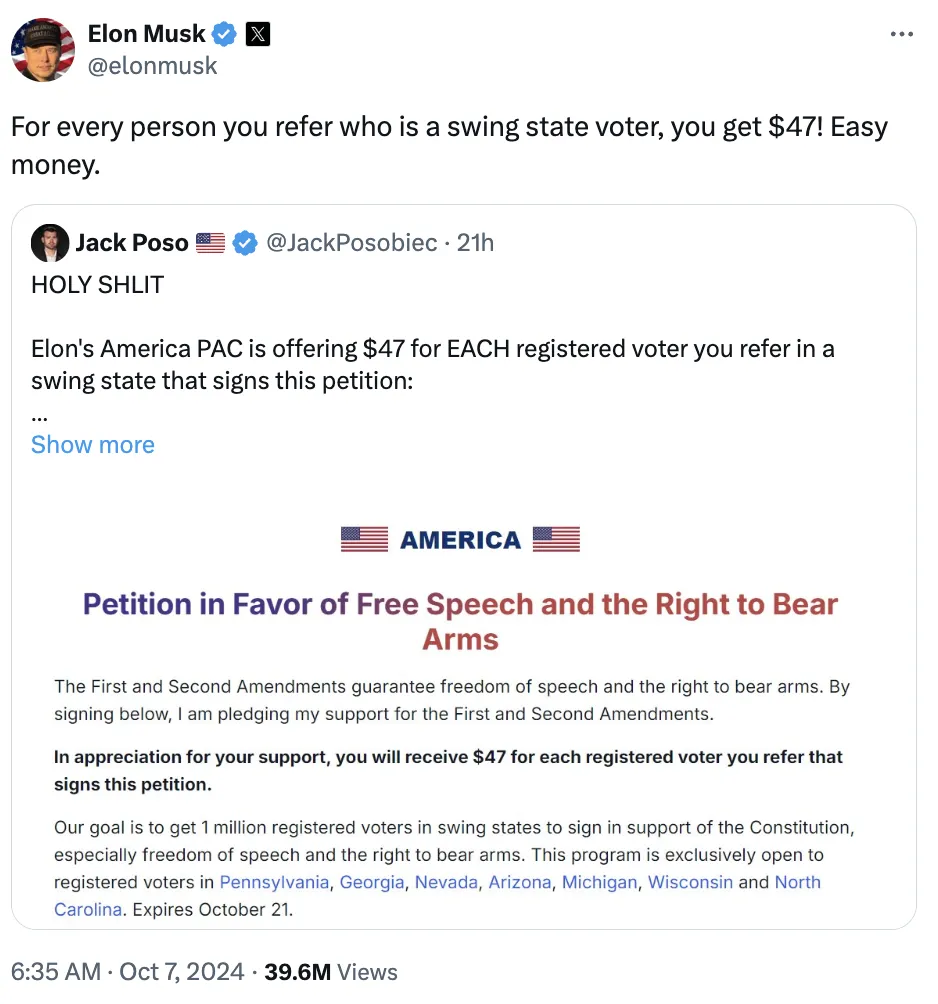Screen dimensions: 938x1004
Task: Click the left flag beside the AMERICA logo
Action: pos(364,540)
